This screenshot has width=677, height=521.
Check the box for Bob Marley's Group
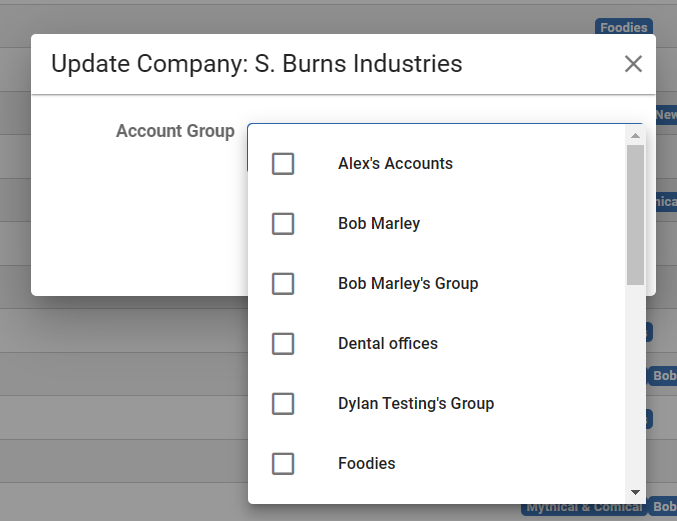283,284
